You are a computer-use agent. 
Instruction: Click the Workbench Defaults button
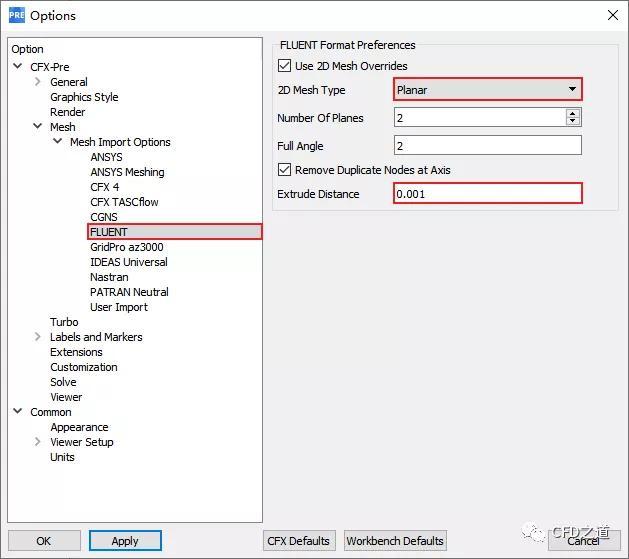coord(395,541)
